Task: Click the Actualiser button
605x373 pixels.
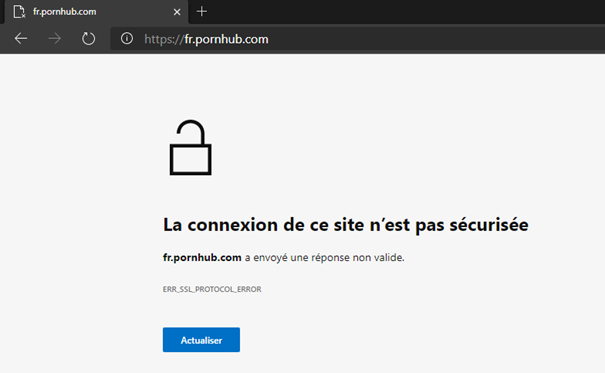Action: click(x=201, y=340)
